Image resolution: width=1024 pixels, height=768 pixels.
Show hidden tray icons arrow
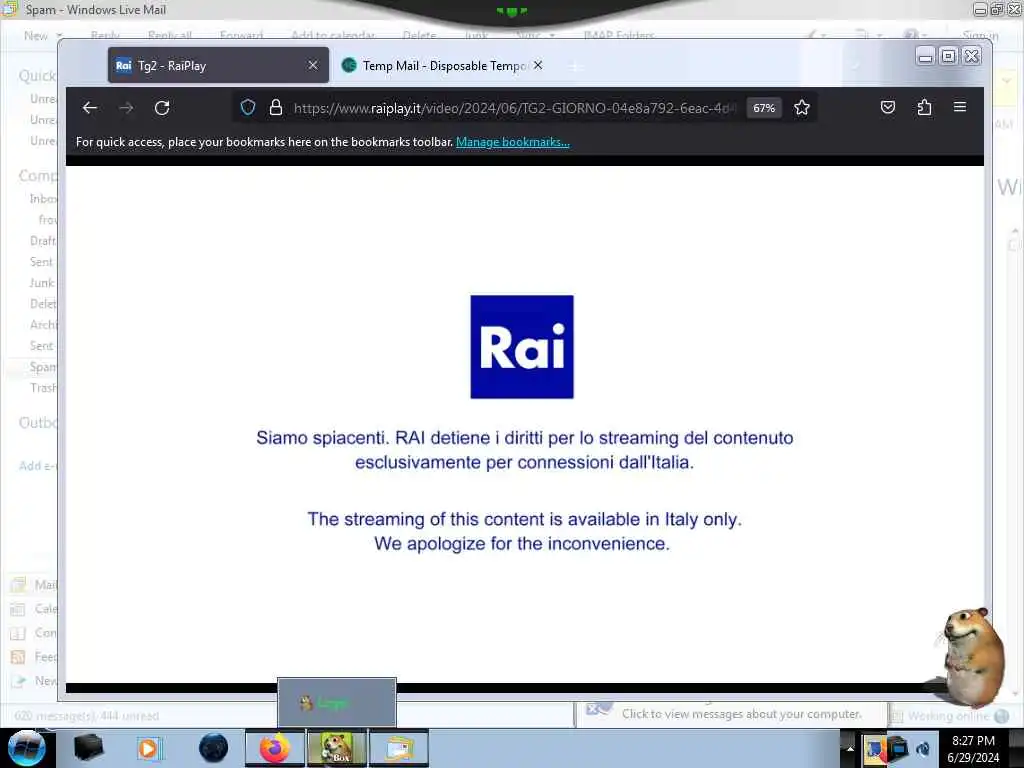click(850, 748)
